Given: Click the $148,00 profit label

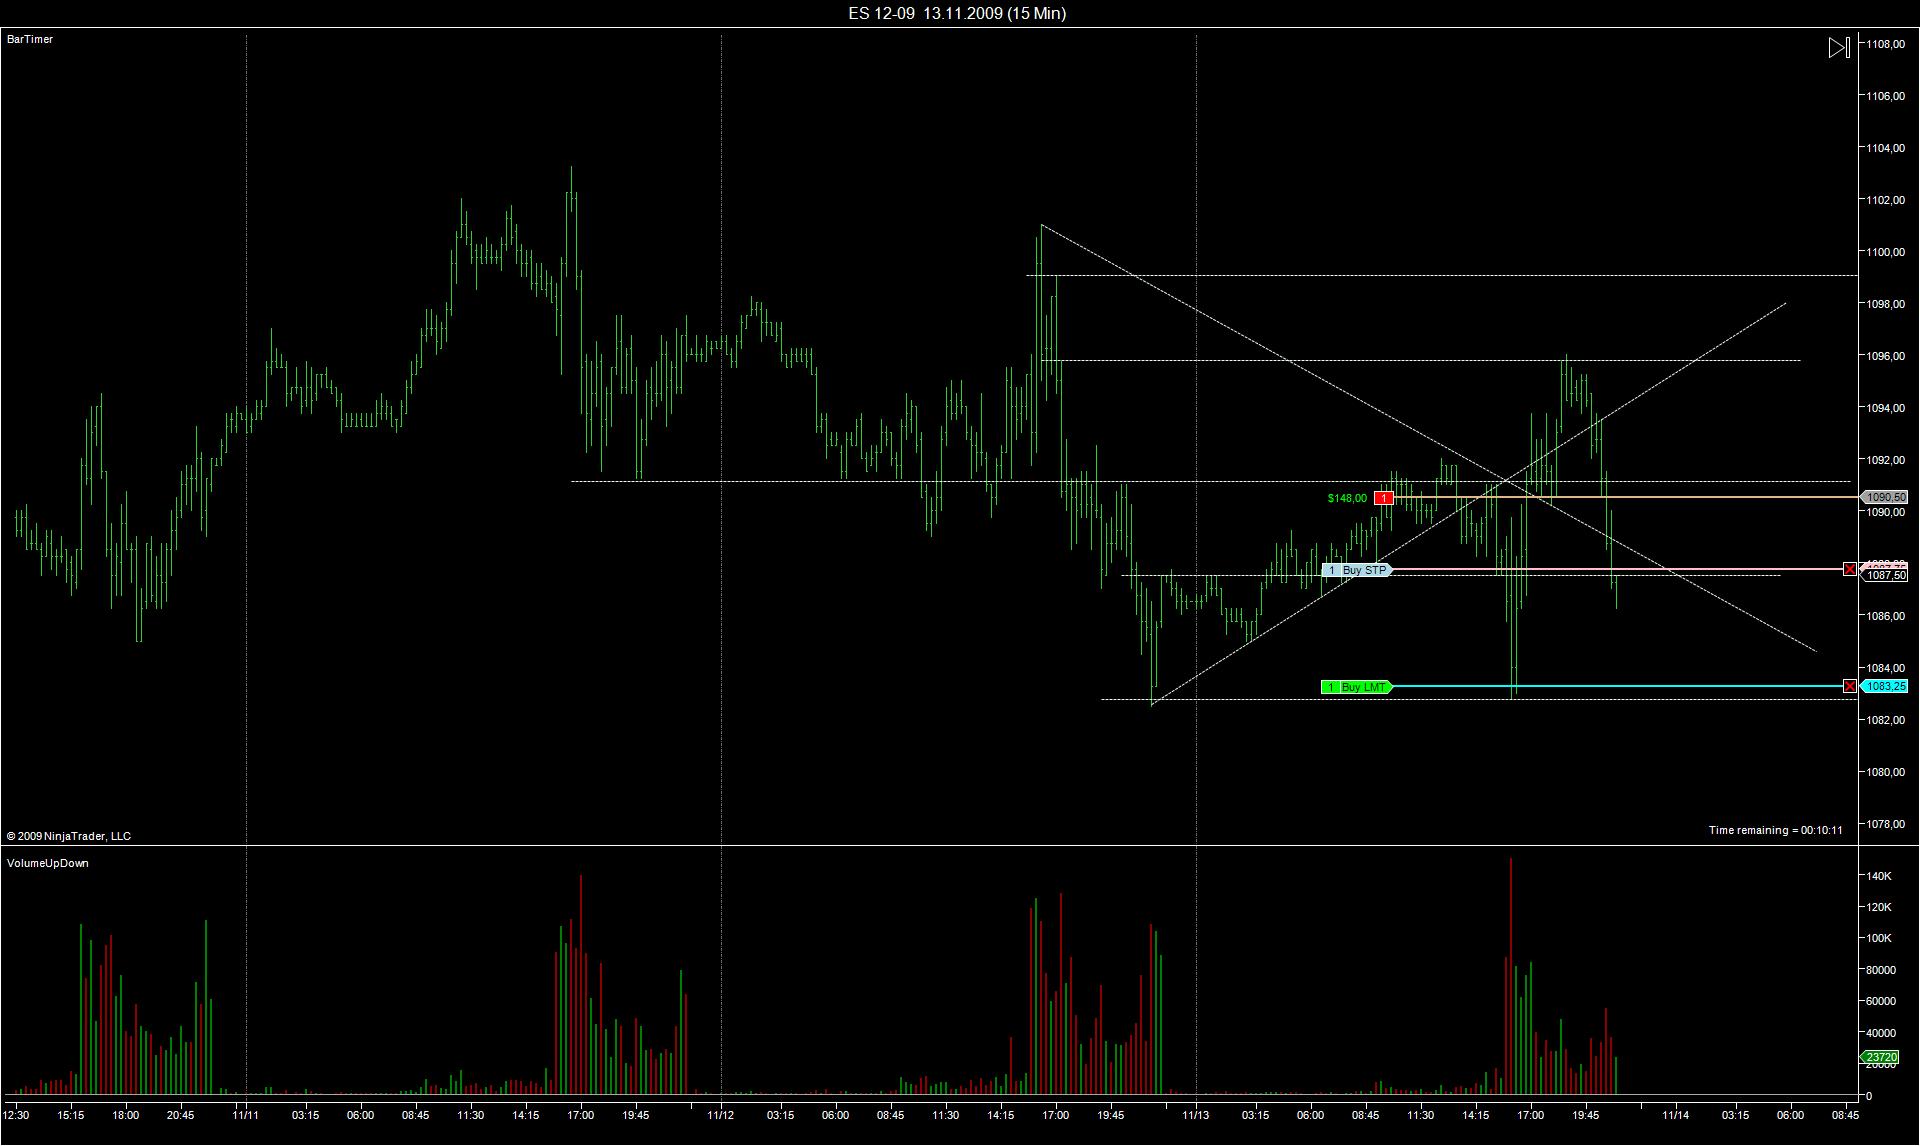Looking at the screenshot, I should tap(1346, 498).
